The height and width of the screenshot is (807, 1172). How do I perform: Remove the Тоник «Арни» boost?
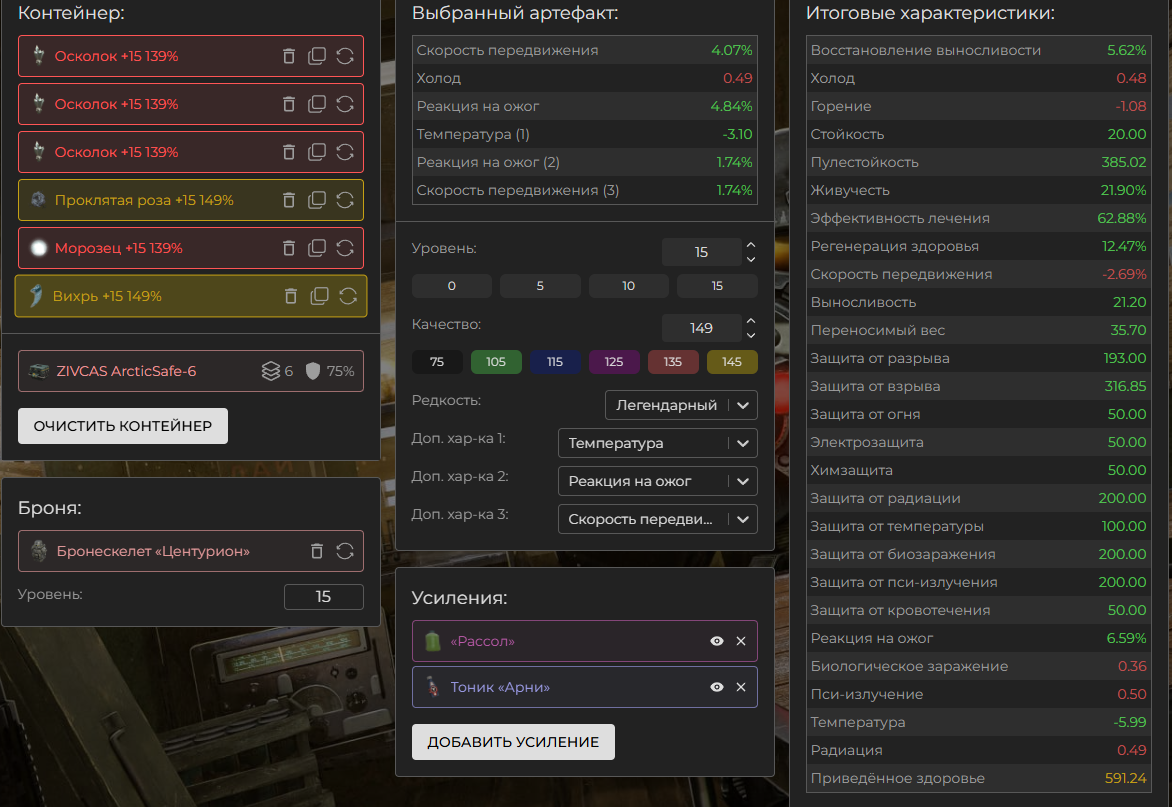(741, 687)
